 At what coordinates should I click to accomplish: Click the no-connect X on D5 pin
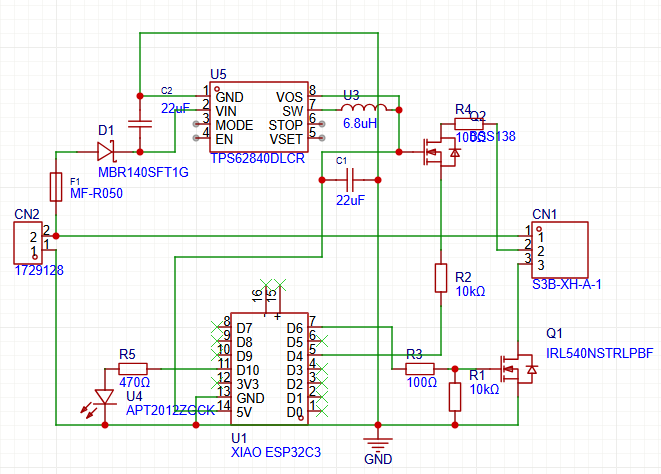[322, 341]
